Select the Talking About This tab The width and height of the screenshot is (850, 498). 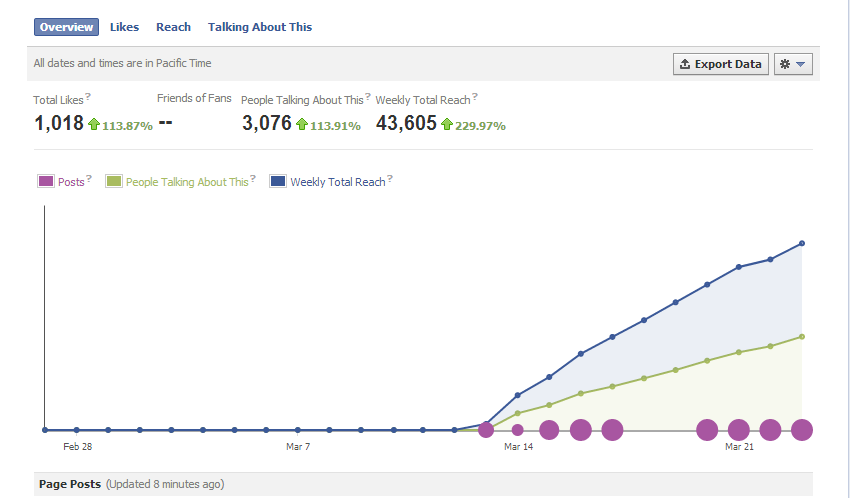coord(260,27)
